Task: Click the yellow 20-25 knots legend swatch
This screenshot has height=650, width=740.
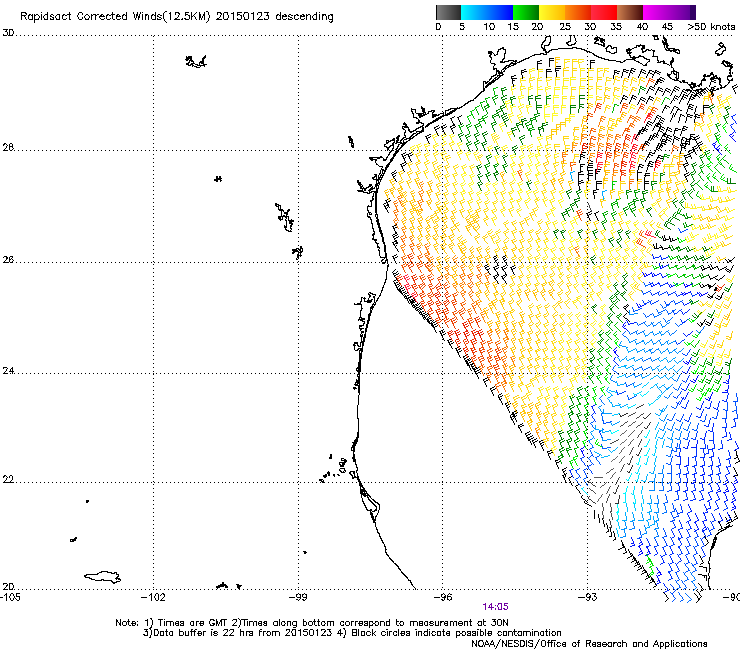Action: pos(552,12)
